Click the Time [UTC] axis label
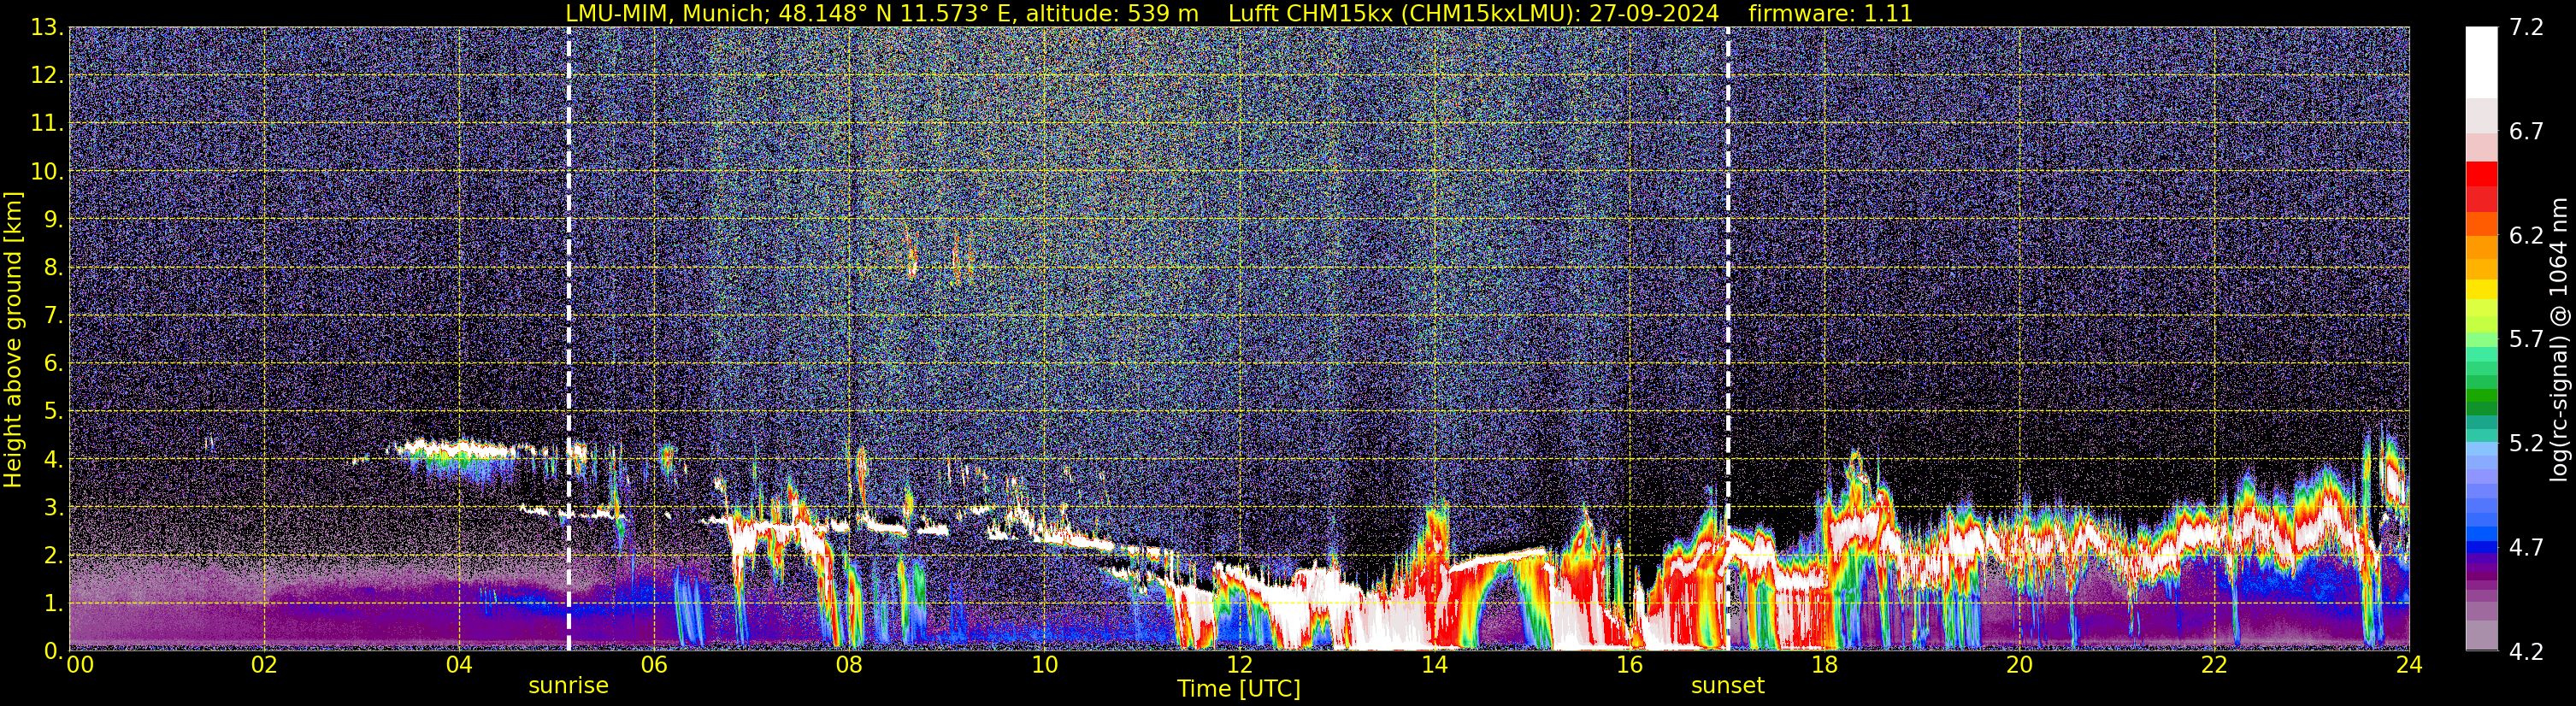The image size is (2576, 706). click(1239, 689)
